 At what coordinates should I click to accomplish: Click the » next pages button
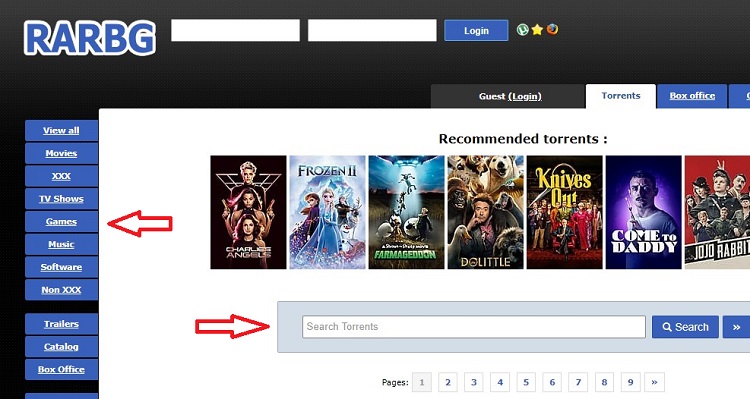pos(654,382)
